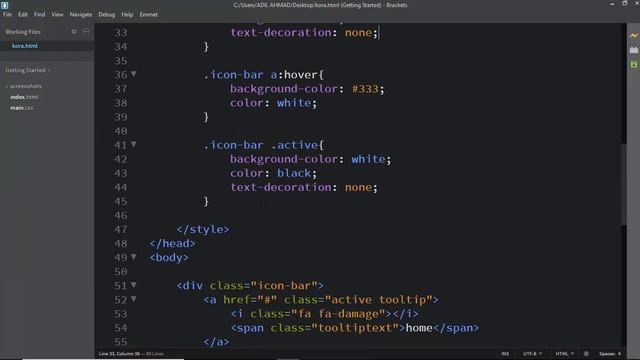Open index.html from the project tree
This screenshot has width=640, height=360.
(x=24, y=97)
